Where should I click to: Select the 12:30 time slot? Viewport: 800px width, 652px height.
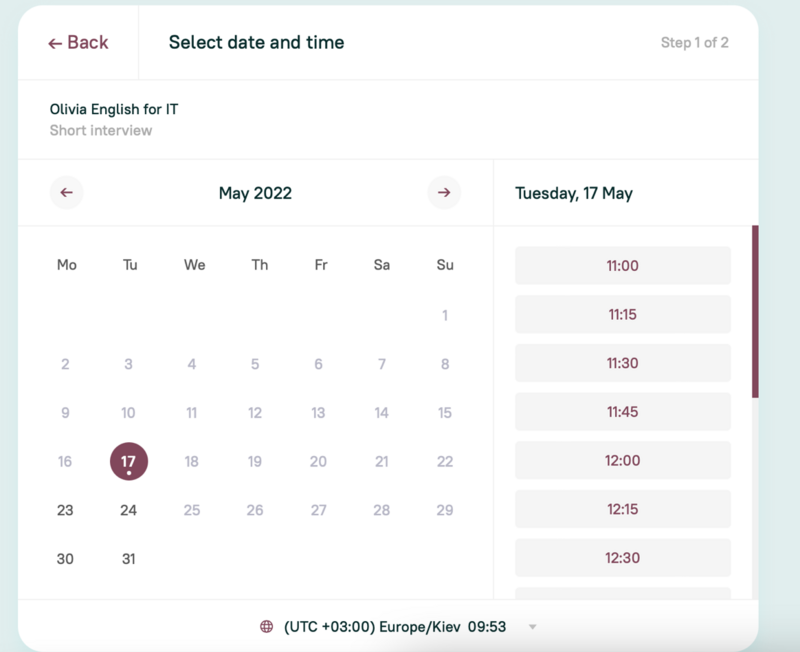coord(622,558)
